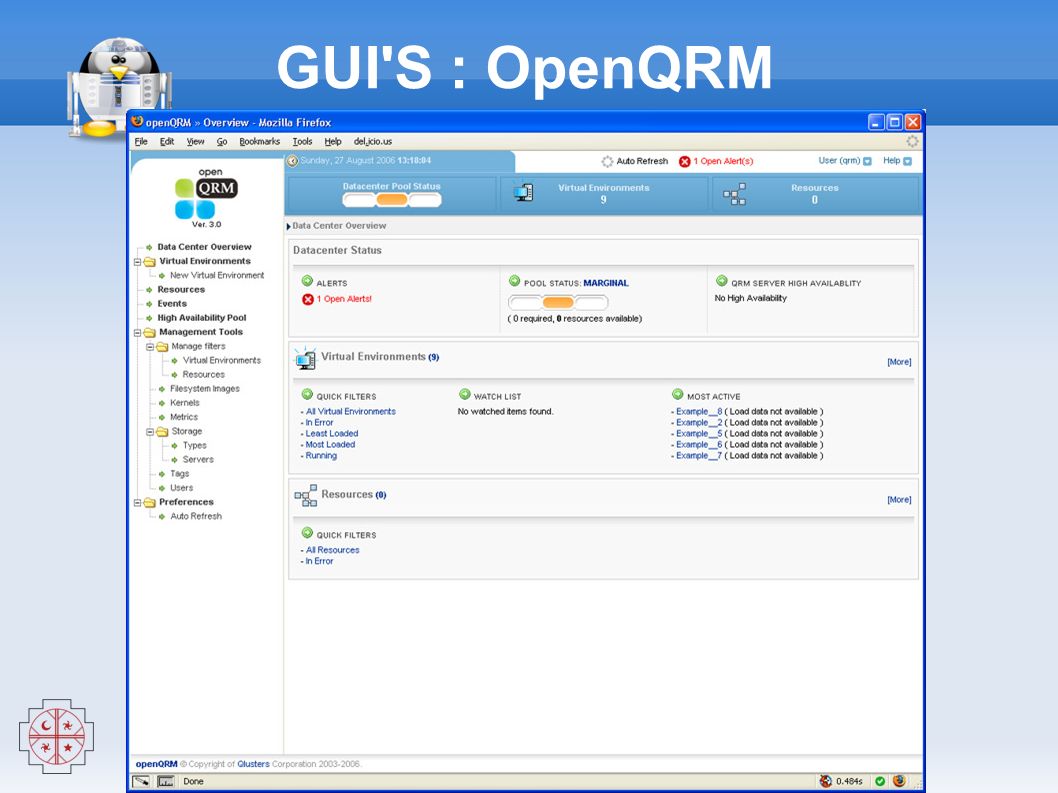
Task: Open the Help dropdown in the top bar
Action: coord(897,161)
